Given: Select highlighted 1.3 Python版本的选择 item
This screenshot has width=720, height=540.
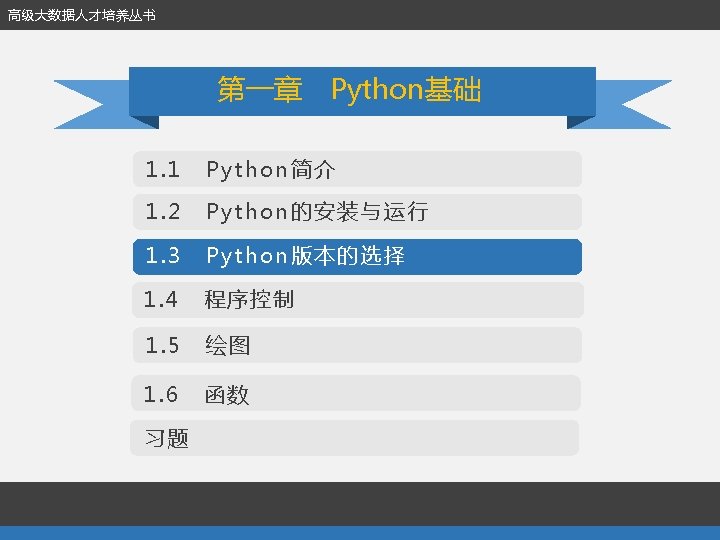Looking at the screenshot, I should (x=357, y=257).
